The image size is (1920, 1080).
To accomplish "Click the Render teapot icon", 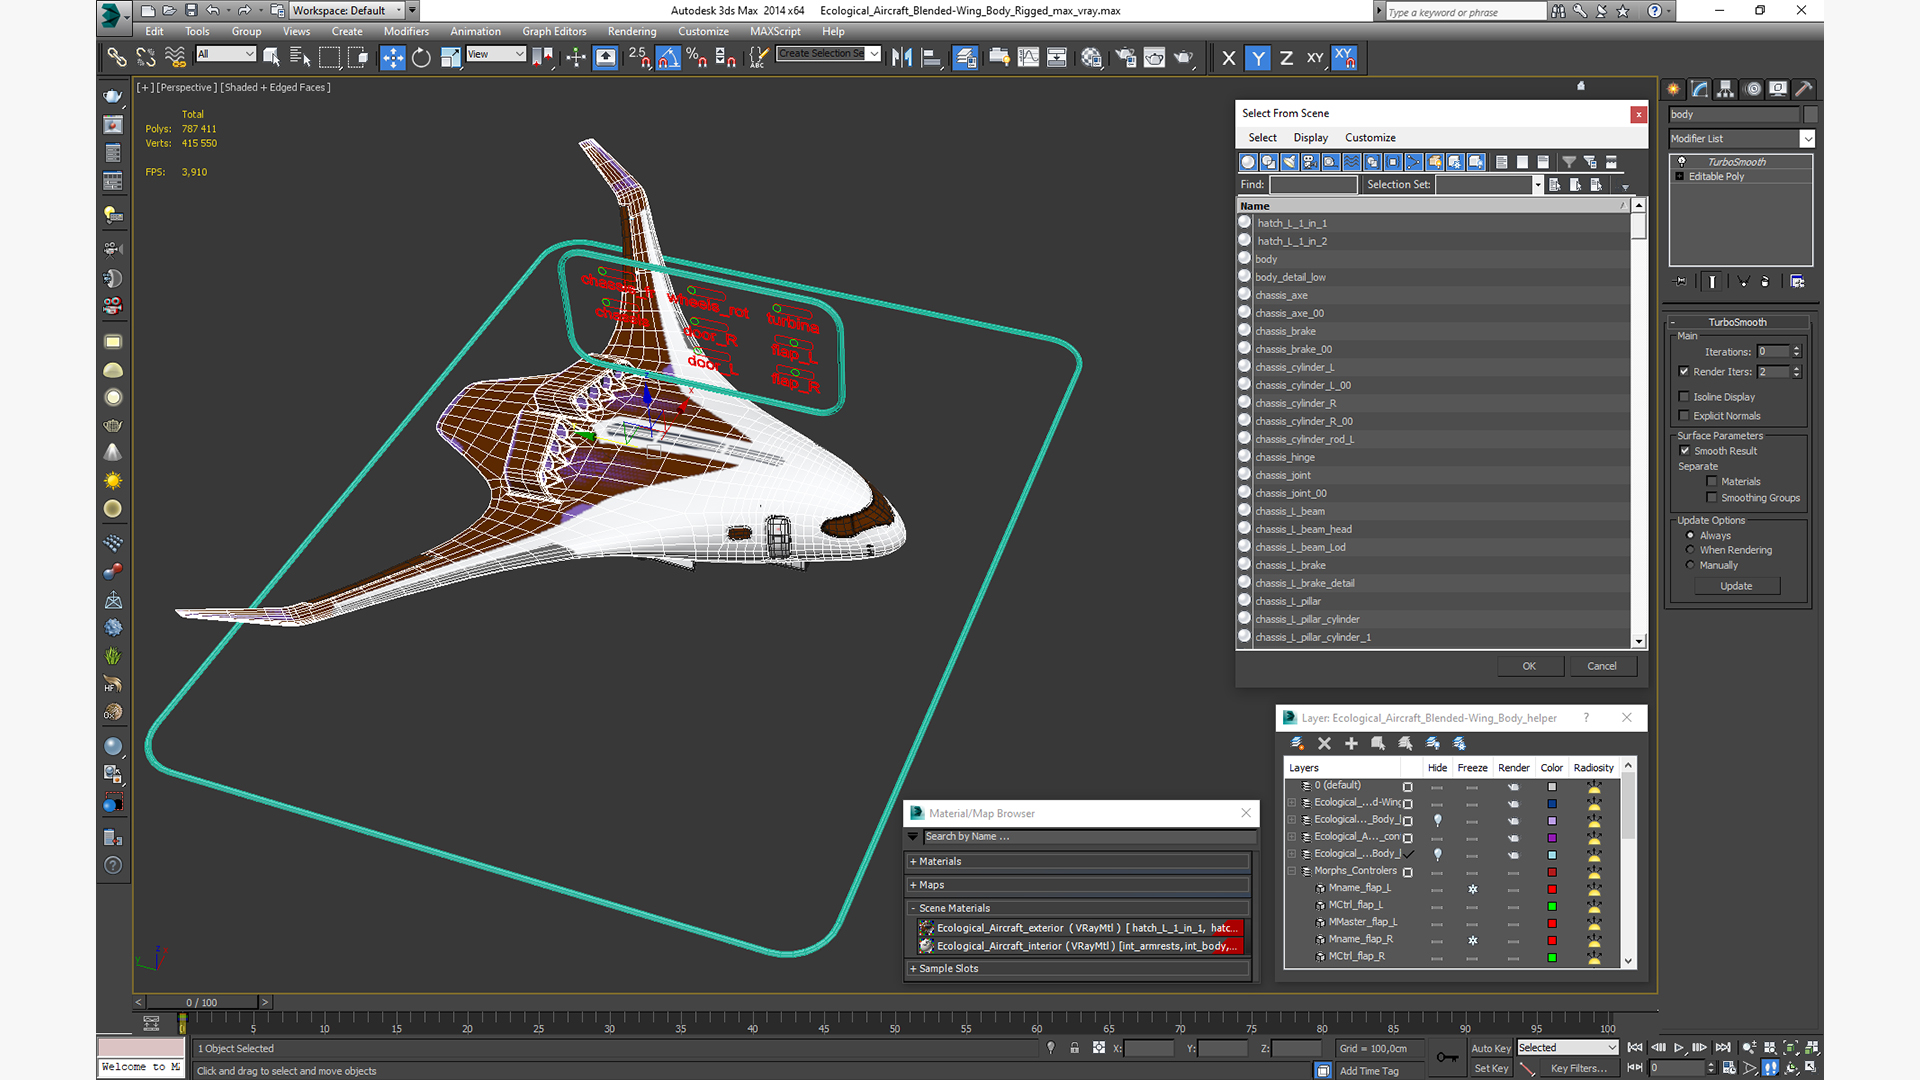I will tap(1183, 58).
